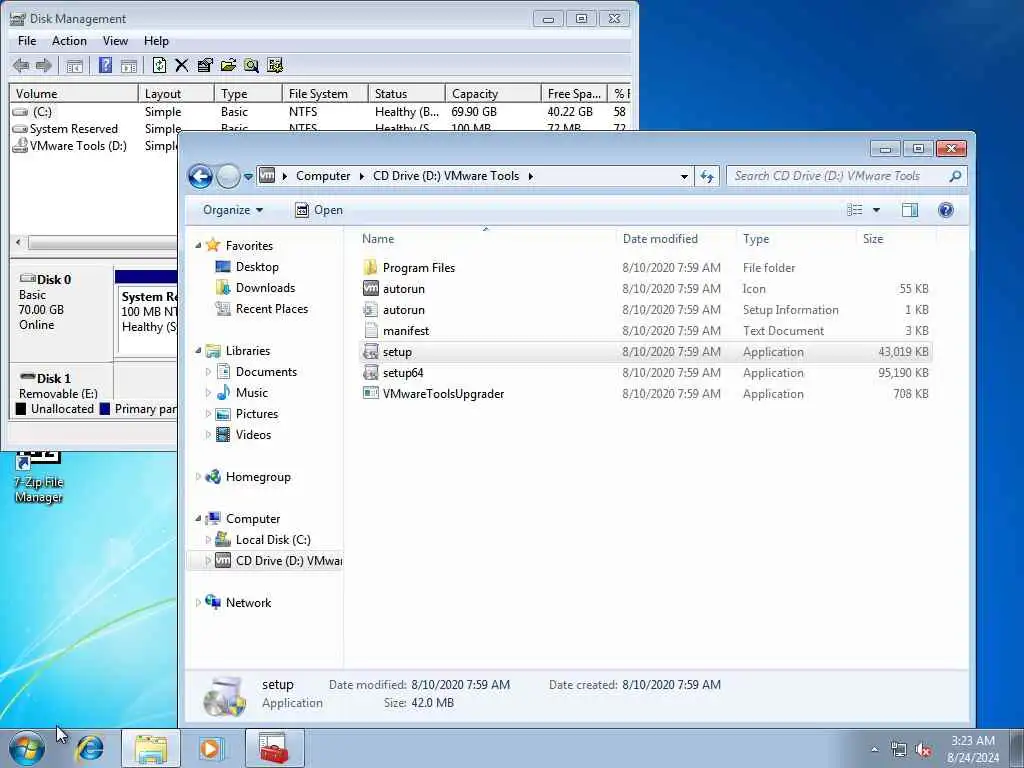Viewport: 1024px width, 768px height.
Task: Click the refresh button beside address bar
Action: coord(707,176)
